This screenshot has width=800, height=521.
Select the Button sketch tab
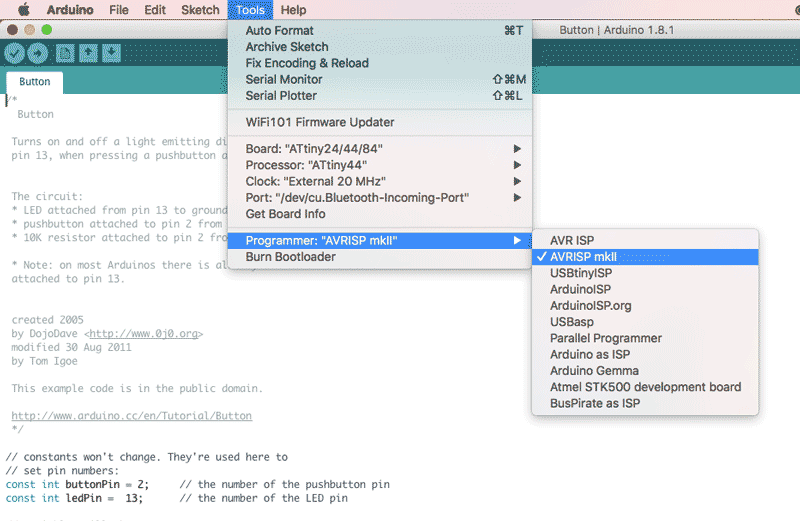(35, 82)
